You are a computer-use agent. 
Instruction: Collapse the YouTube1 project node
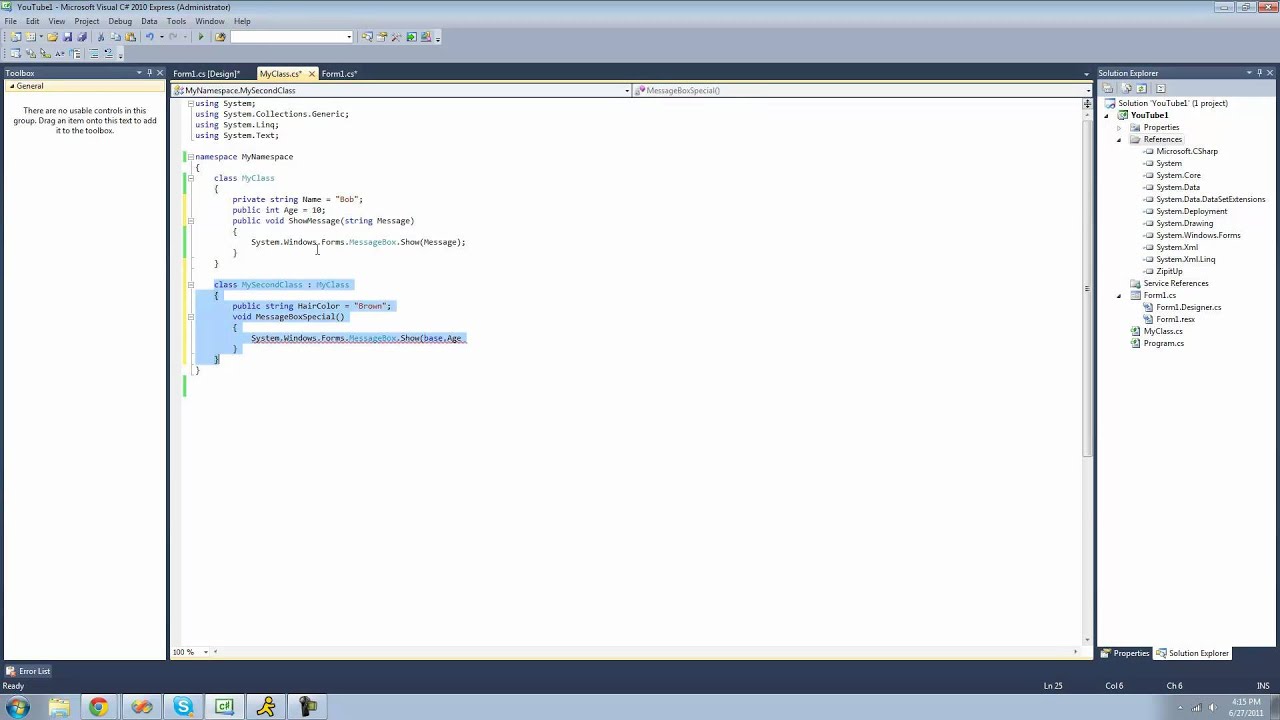pos(1107,116)
